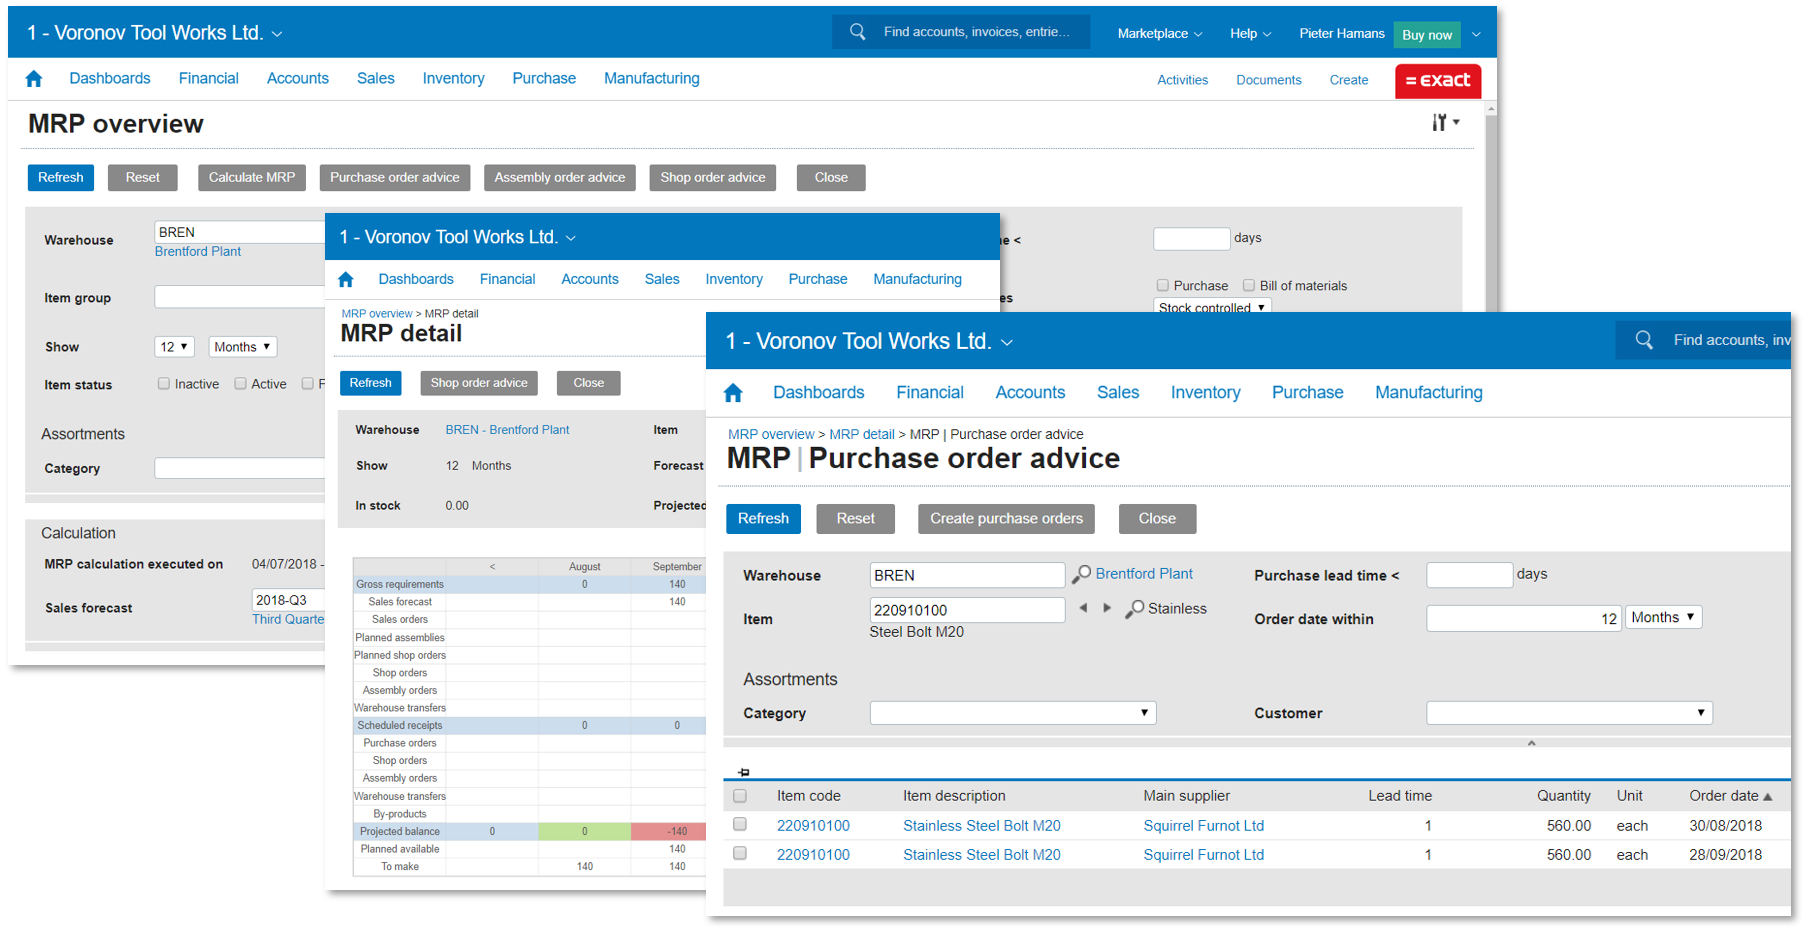Go to the next item using the right arrow
This screenshot has height=927, width=1803.
pos(1107,608)
